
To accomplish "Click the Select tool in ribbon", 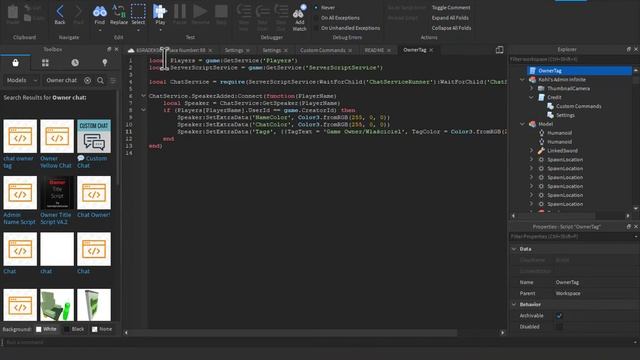I will [x=138, y=15].
